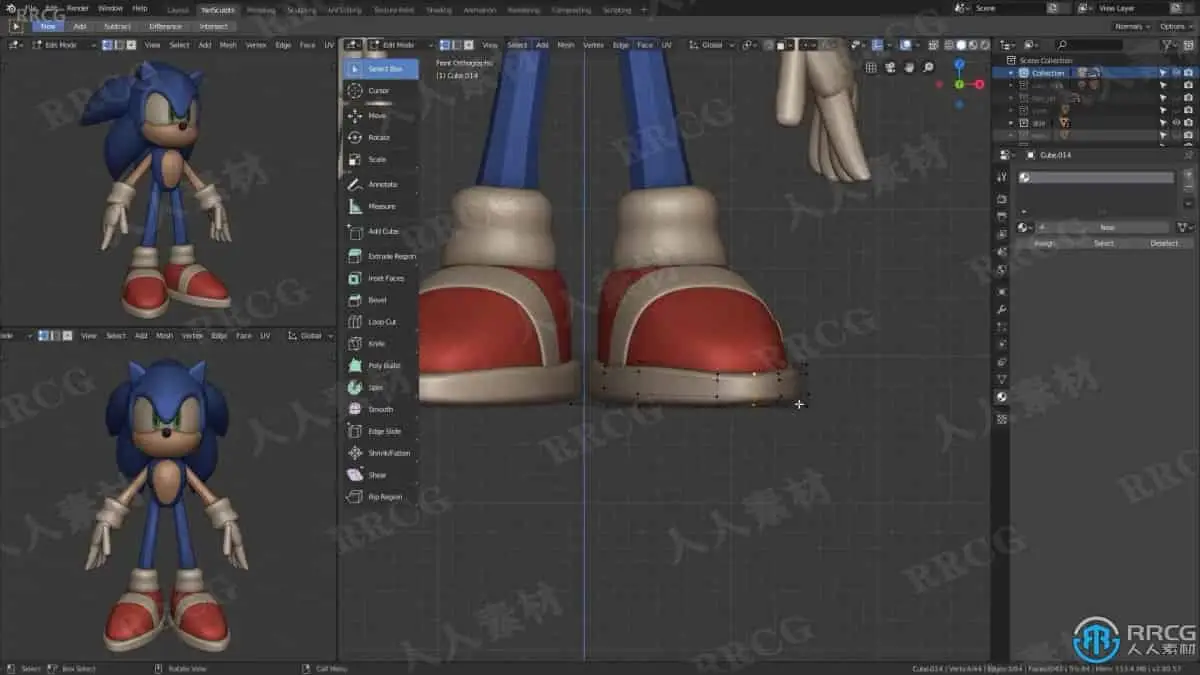Viewport: 1200px width, 675px height.
Task: Expand the Options dropdown
Action: click(1174, 26)
